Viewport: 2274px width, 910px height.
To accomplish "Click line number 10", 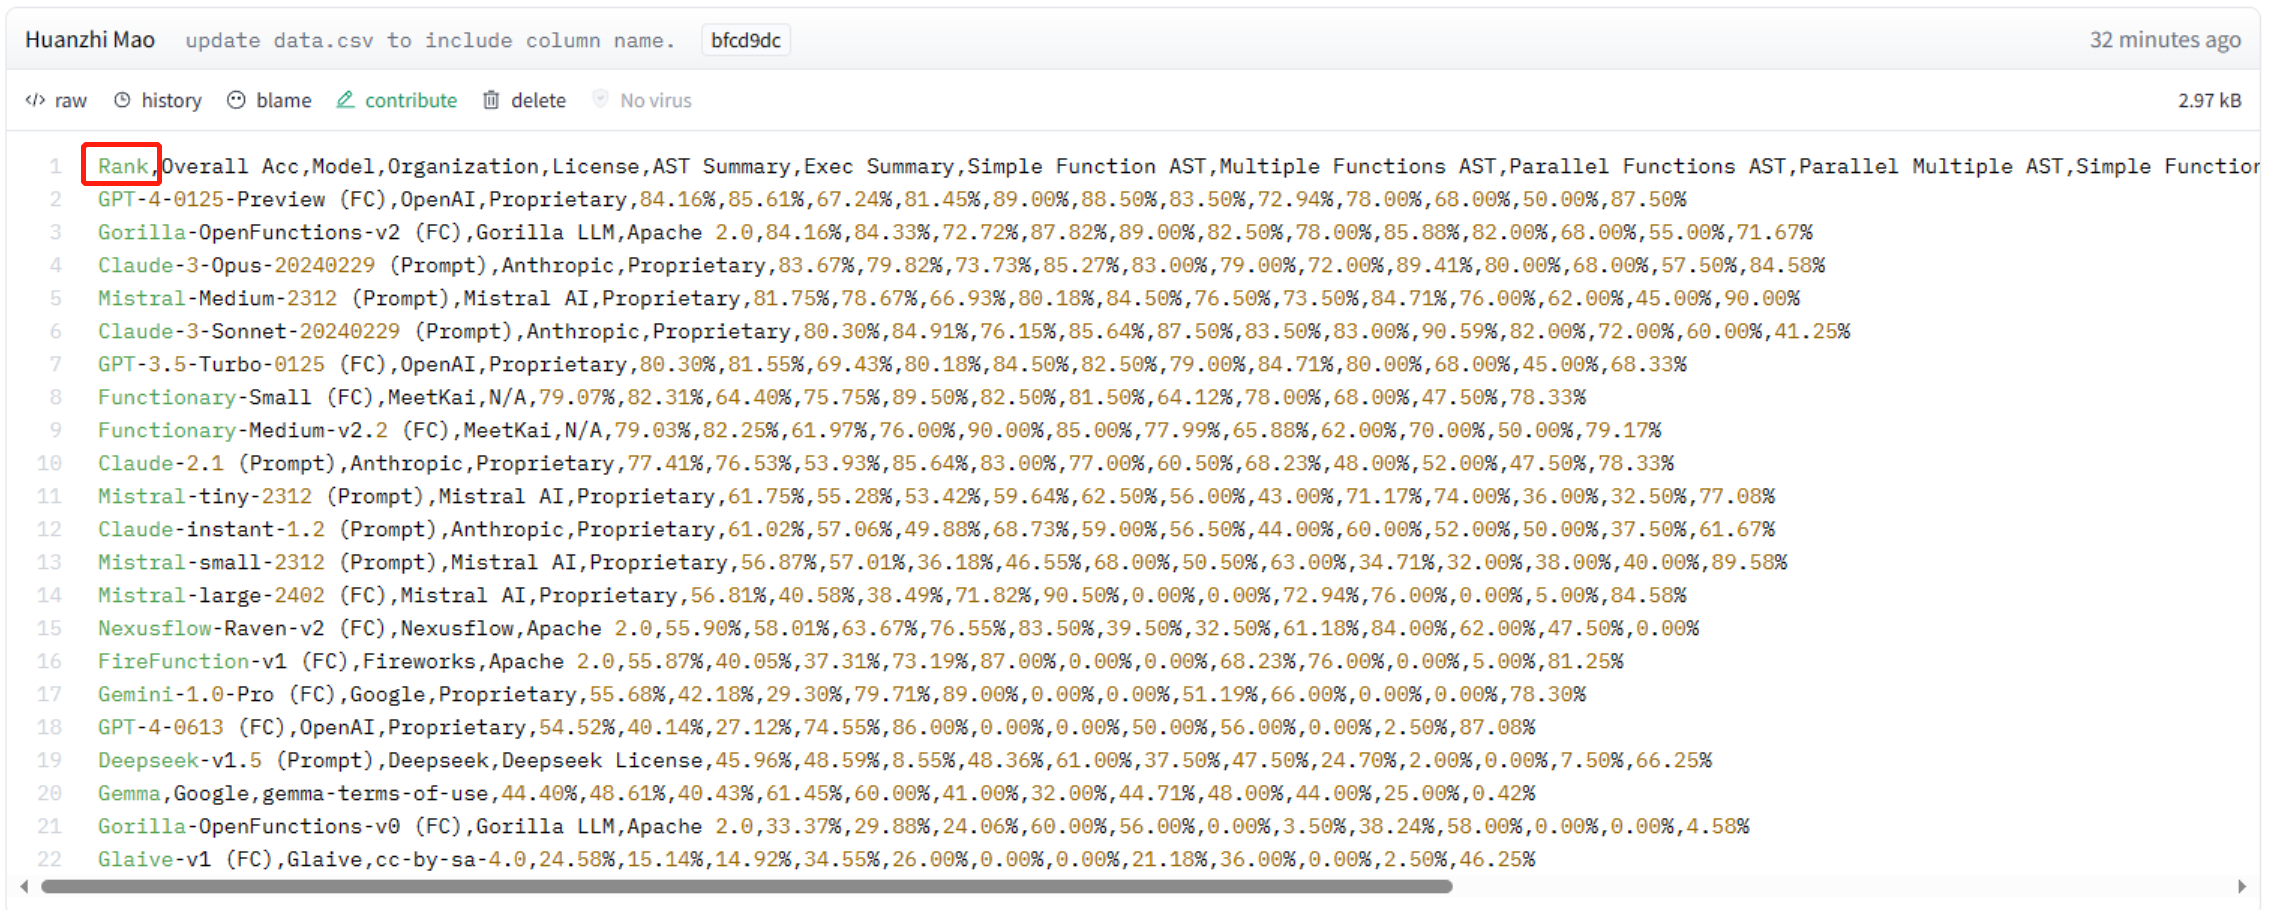I will pos(50,463).
